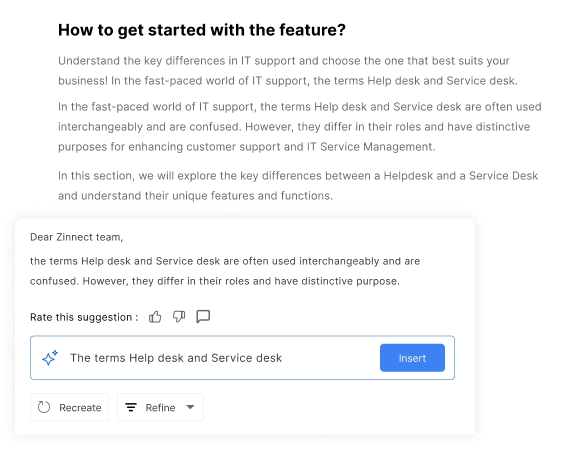Click the Recreate button
585x455 pixels.
point(69,407)
